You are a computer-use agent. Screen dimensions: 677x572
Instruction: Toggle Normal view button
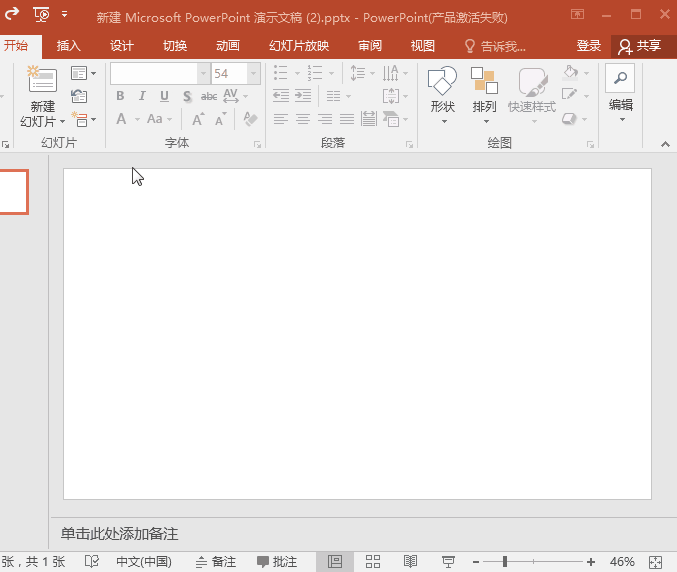coord(335,562)
